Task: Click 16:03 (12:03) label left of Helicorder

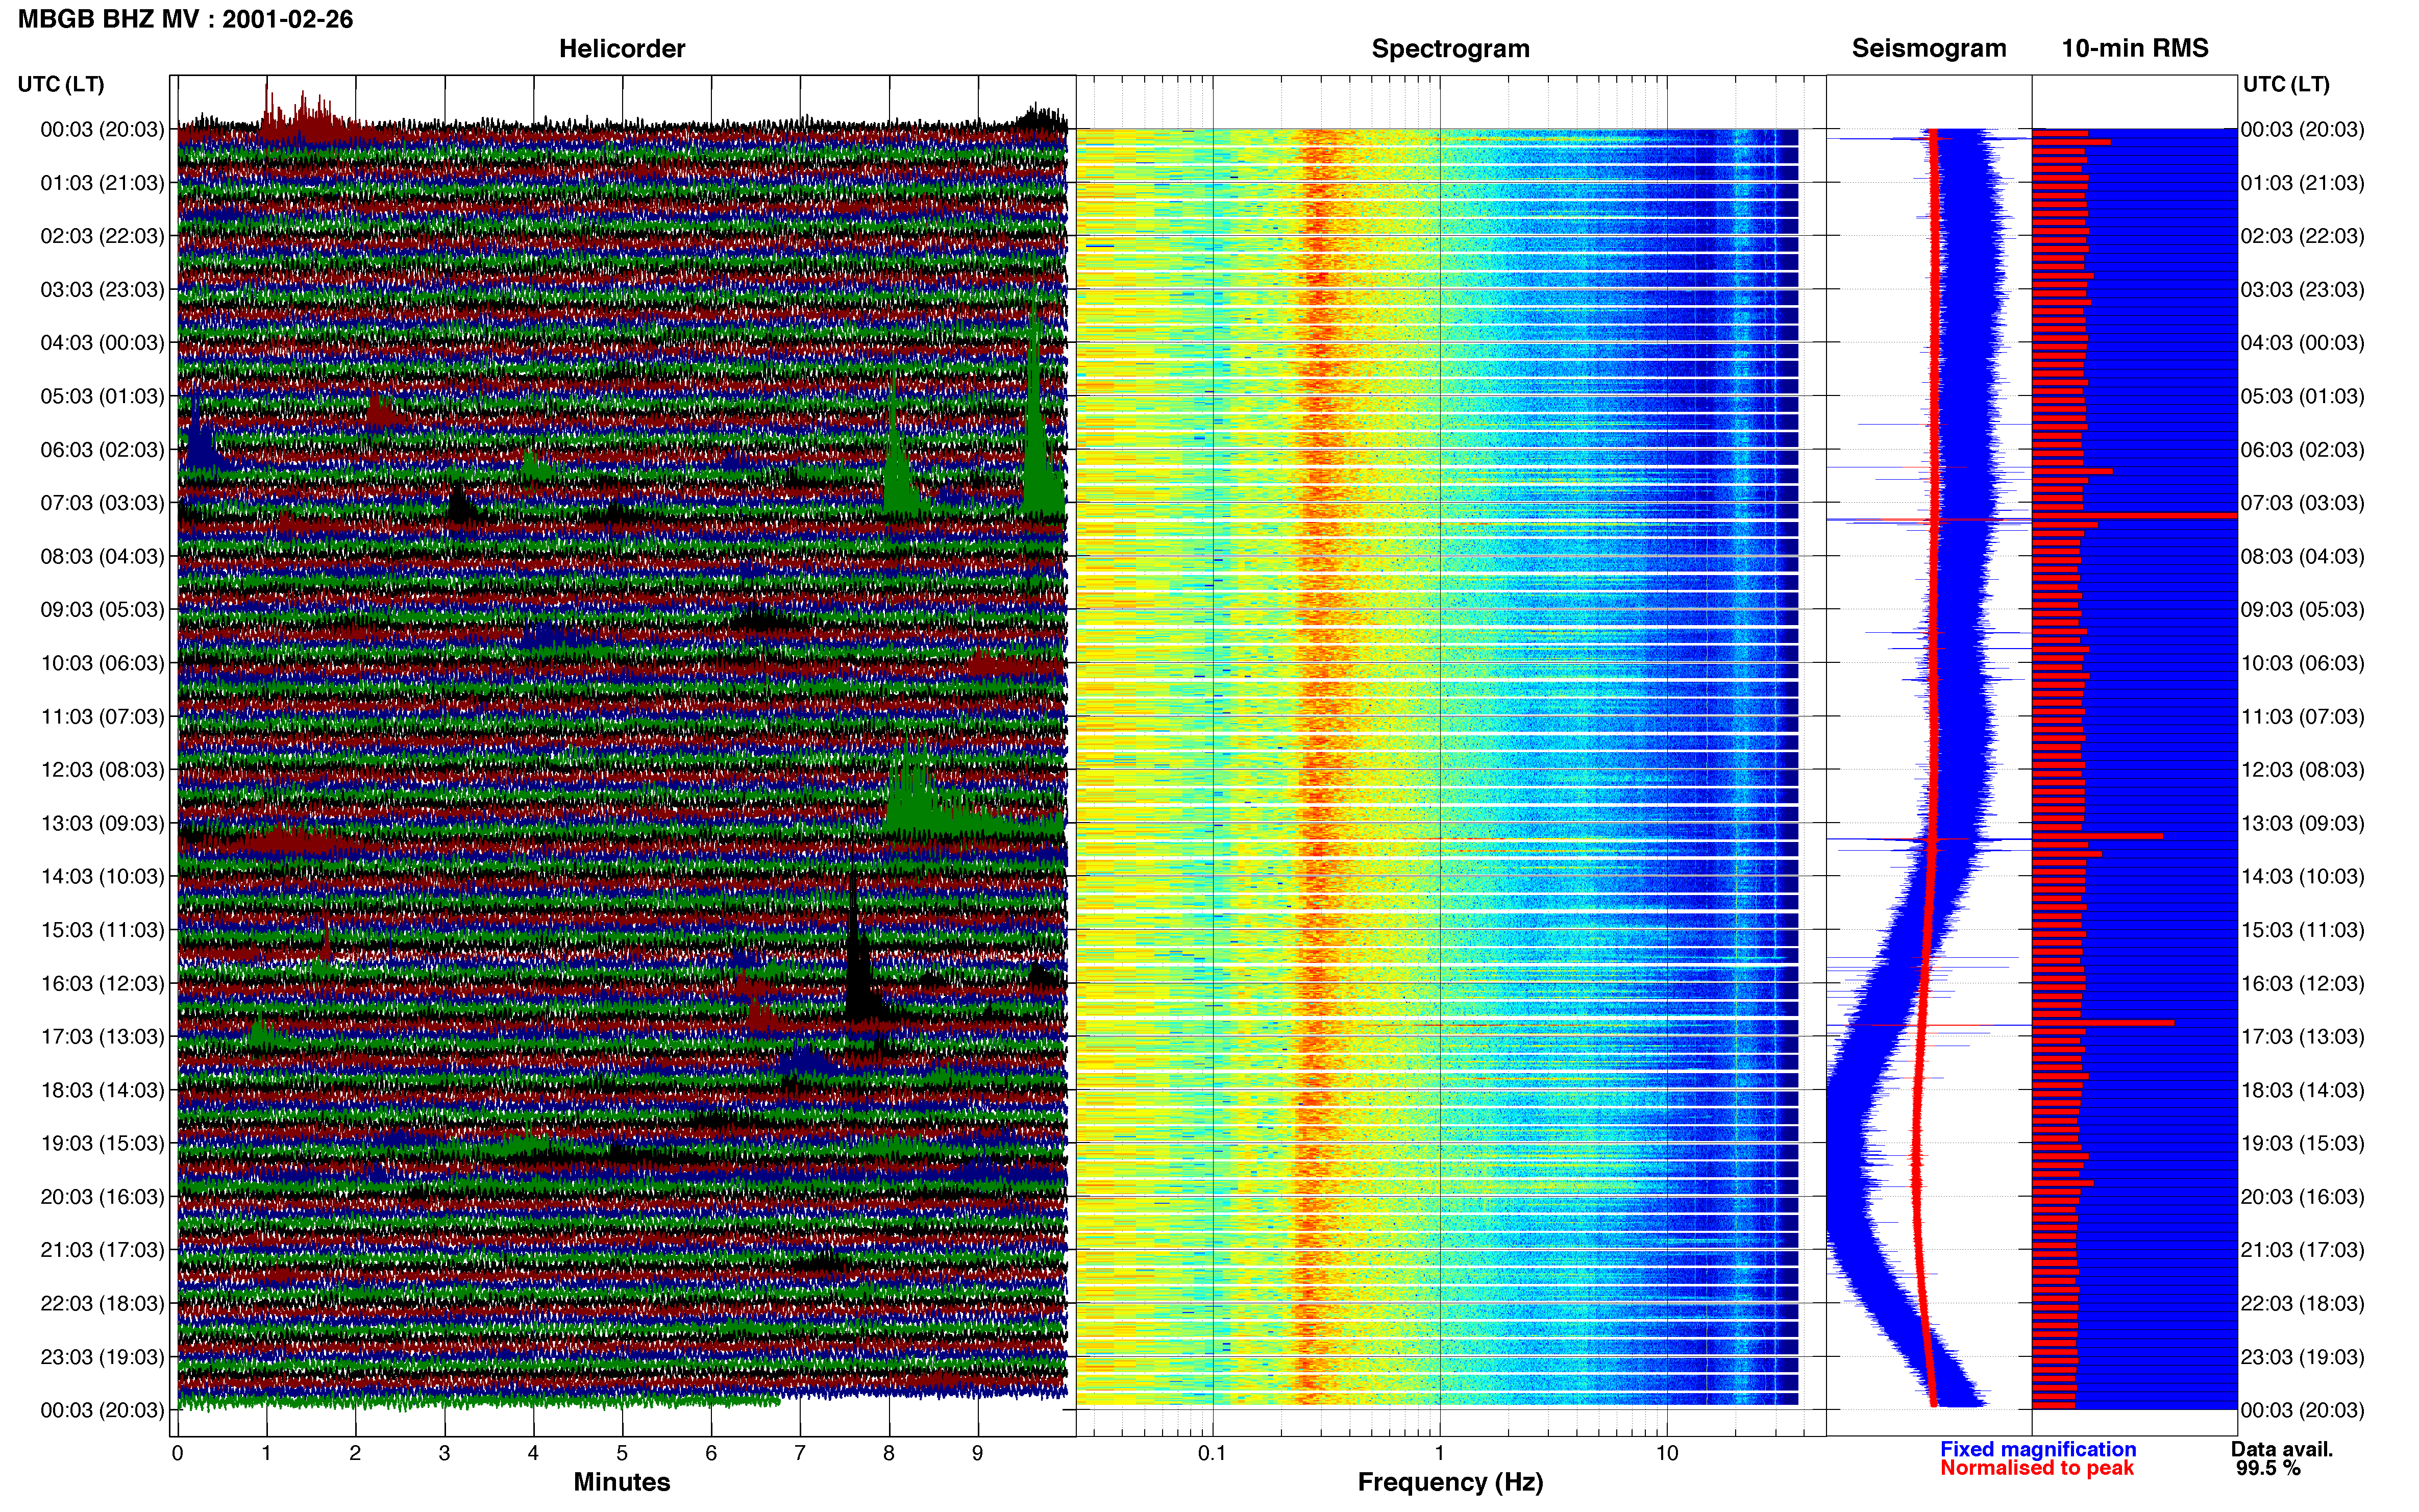Action: click(102, 983)
